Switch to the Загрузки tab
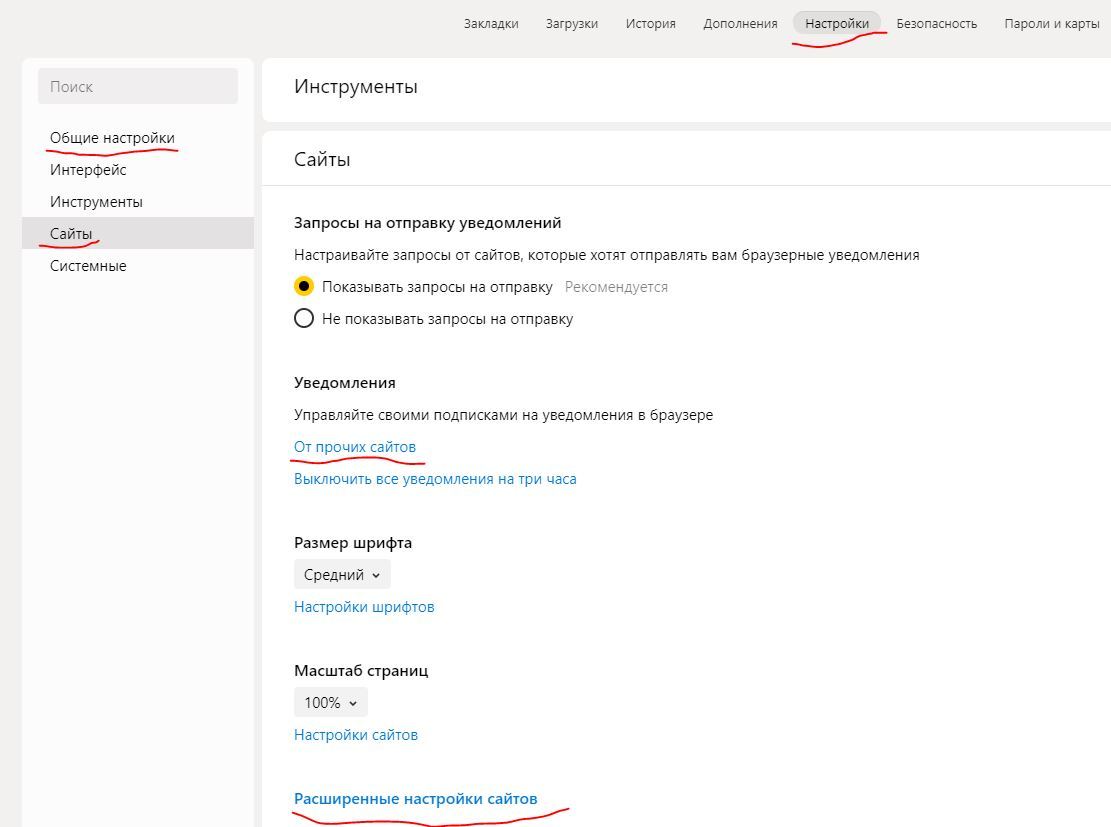The height and width of the screenshot is (827, 1111). click(572, 24)
